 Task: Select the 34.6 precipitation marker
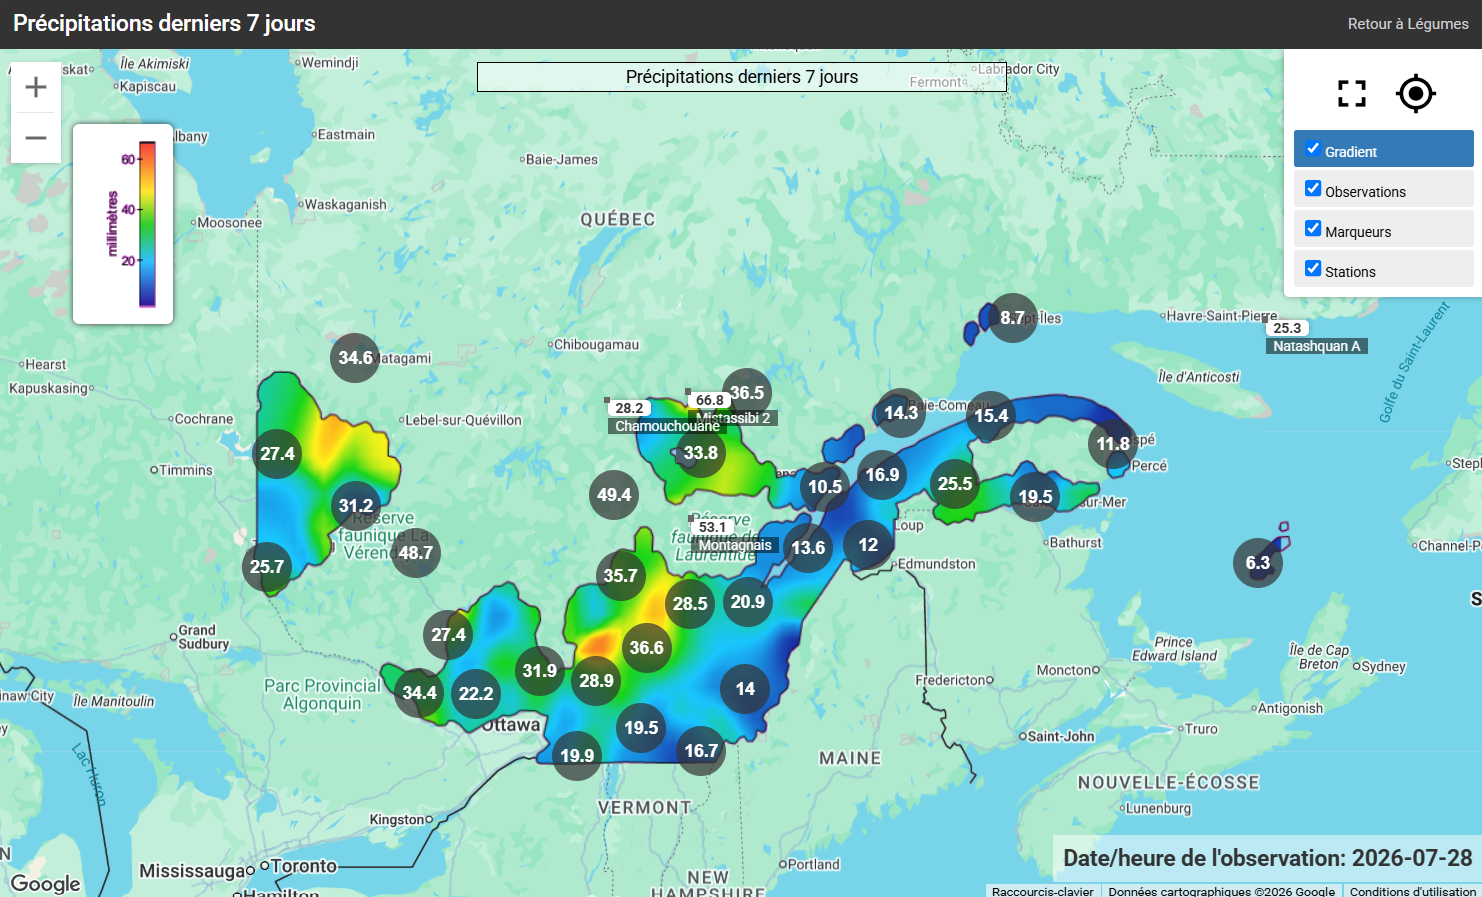click(x=355, y=358)
